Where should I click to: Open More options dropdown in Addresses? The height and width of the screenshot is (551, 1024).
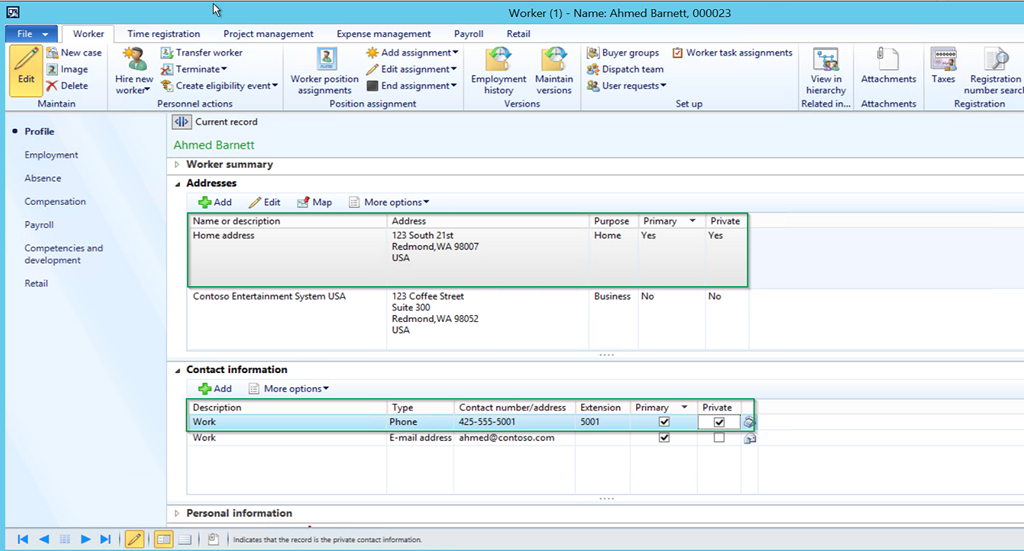point(388,202)
